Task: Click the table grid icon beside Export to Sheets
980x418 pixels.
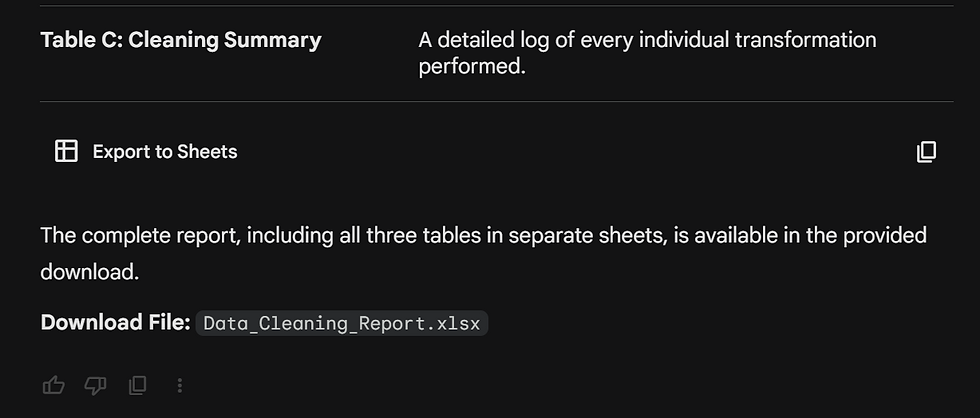Action: (66, 151)
